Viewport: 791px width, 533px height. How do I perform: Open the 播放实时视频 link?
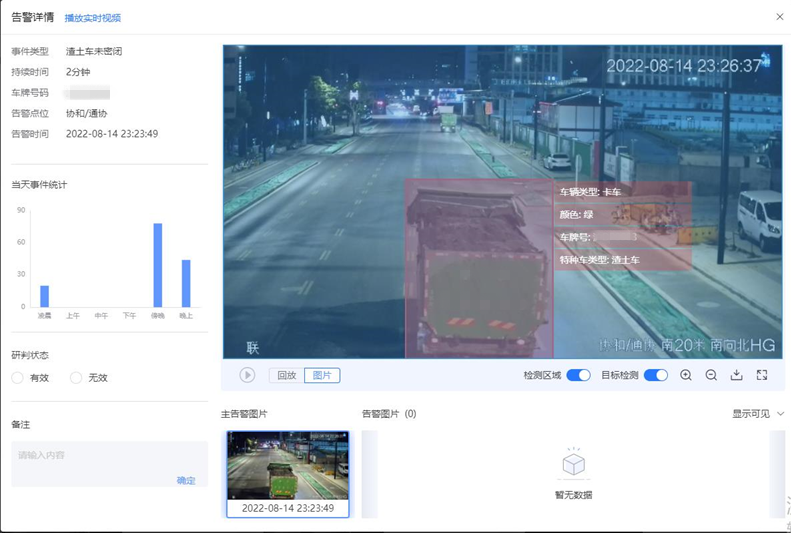tap(93, 18)
